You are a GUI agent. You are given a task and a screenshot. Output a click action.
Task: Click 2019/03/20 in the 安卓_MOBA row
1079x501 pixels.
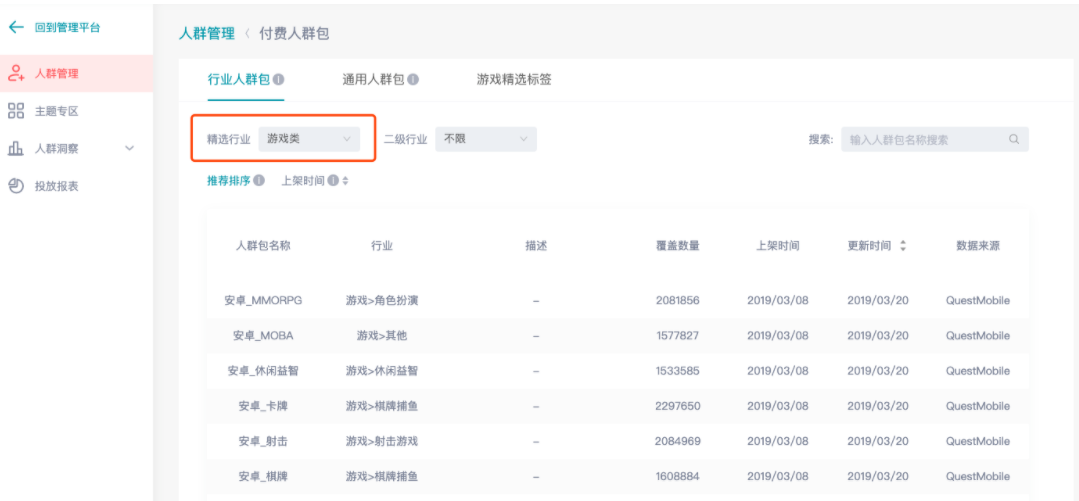(878, 336)
